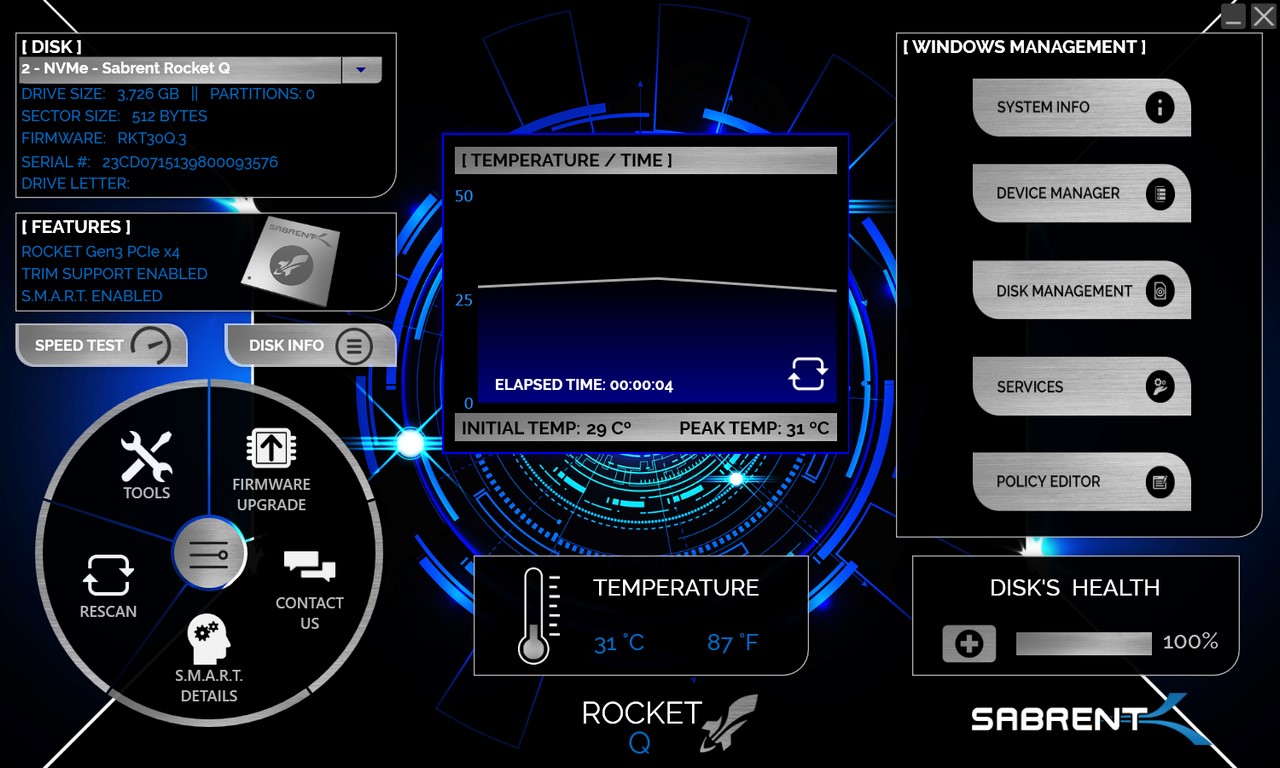Select the Firmware Upgrade chip icon
This screenshot has width=1280, height=768.
coord(270,447)
